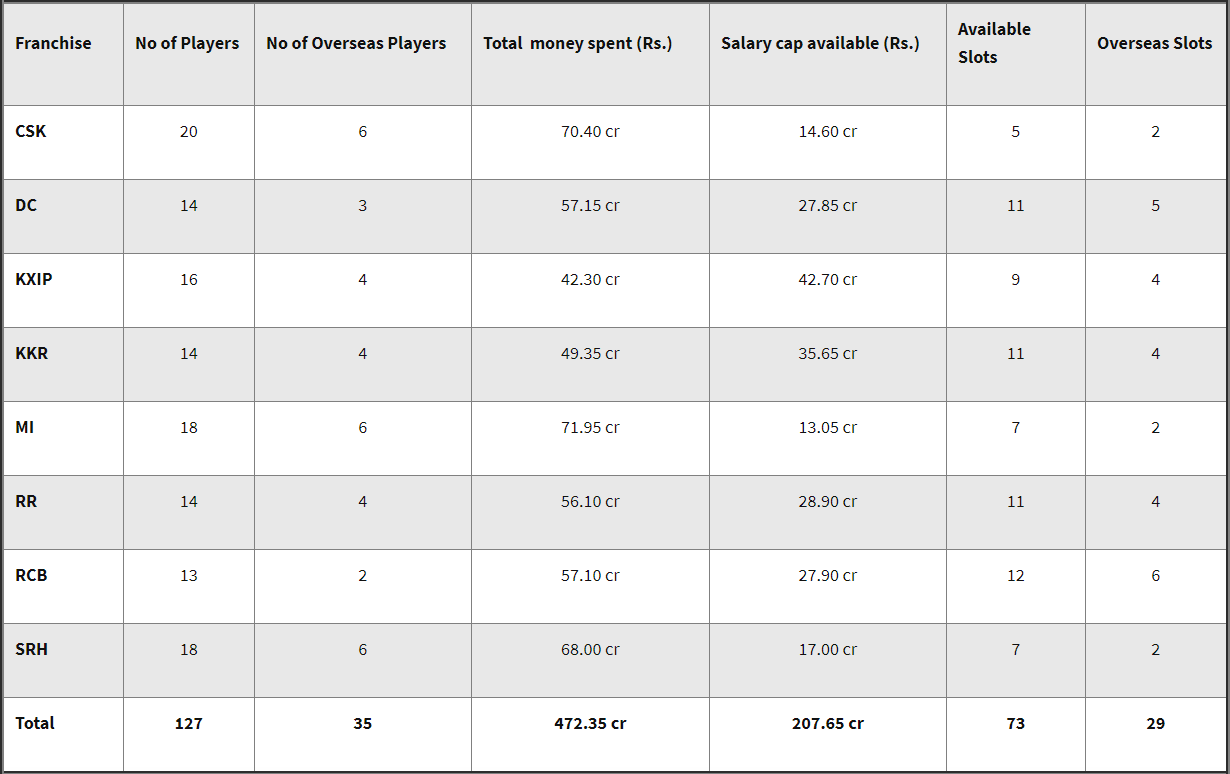Click the Available Slots column header
Viewport: 1230px width, 774px height.
tap(994, 43)
